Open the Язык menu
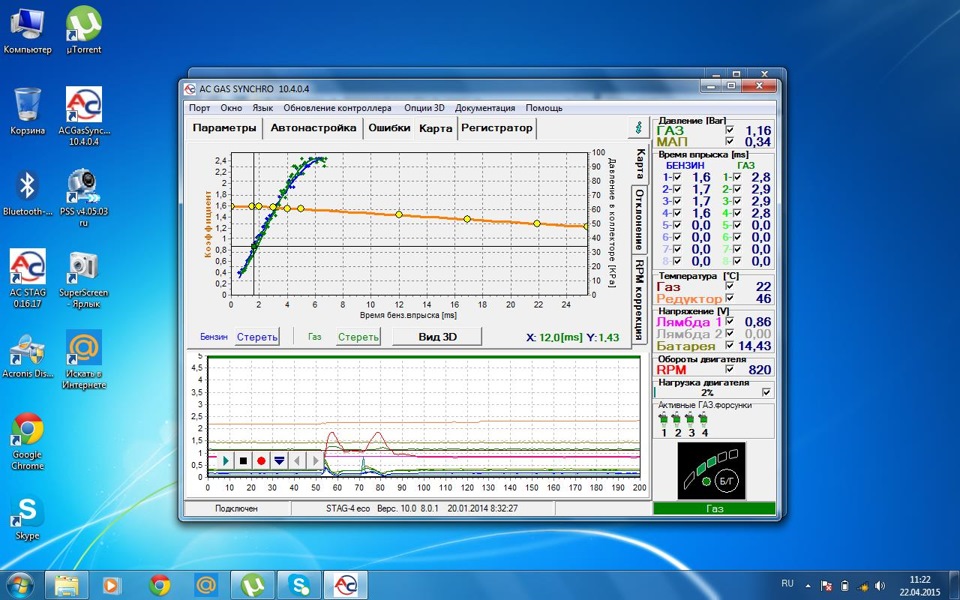 tap(263, 108)
